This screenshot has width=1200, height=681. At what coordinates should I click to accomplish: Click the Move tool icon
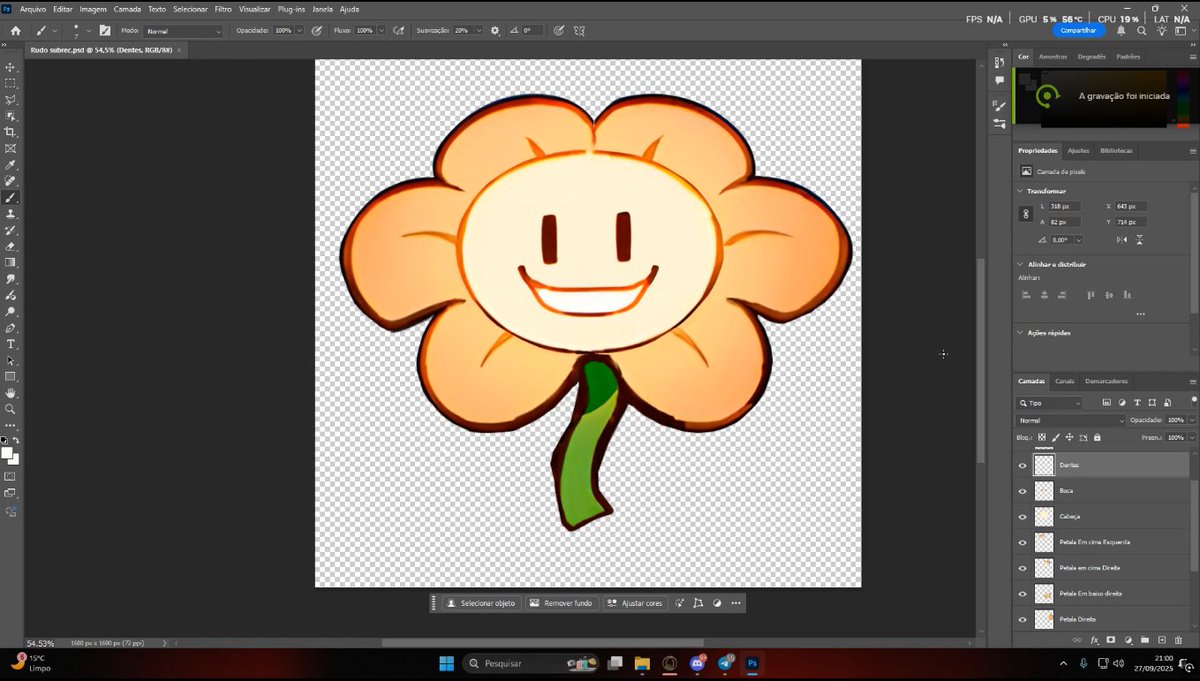click(x=11, y=67)
